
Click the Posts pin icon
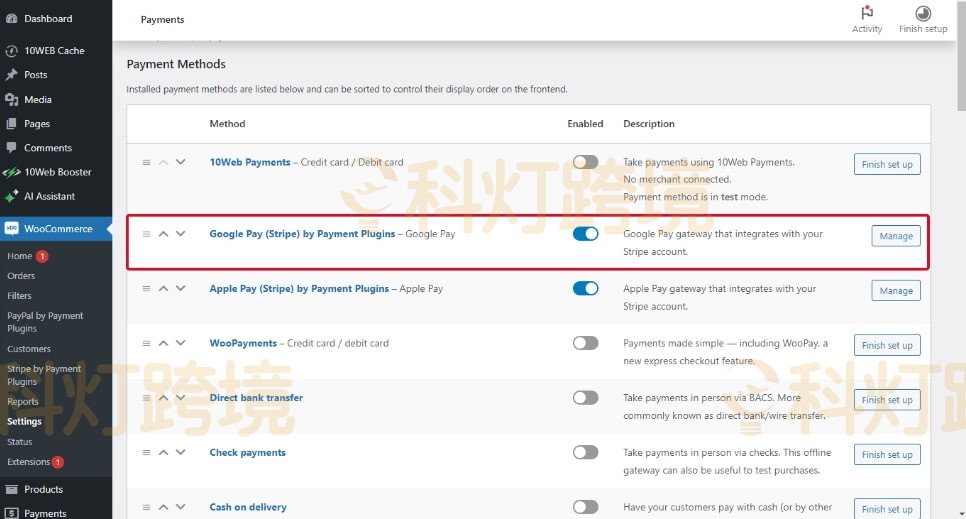11,75
